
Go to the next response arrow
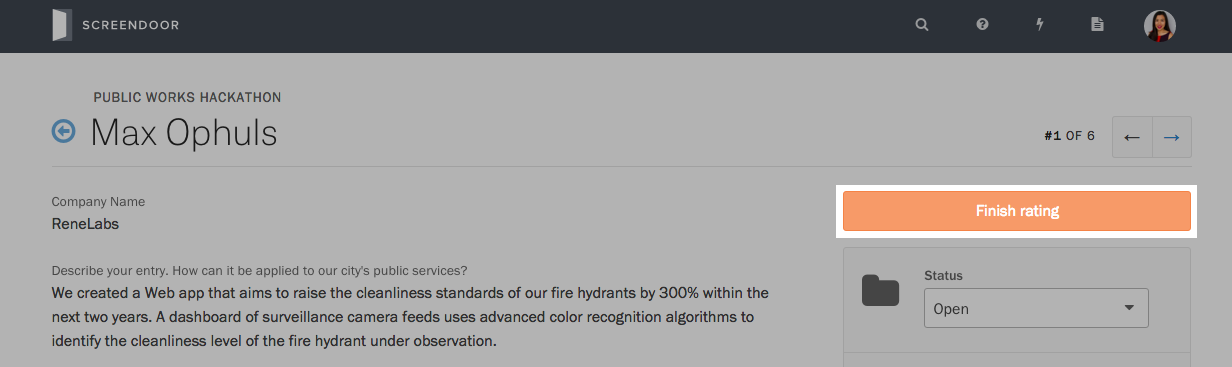click(x=1172, y=137)
